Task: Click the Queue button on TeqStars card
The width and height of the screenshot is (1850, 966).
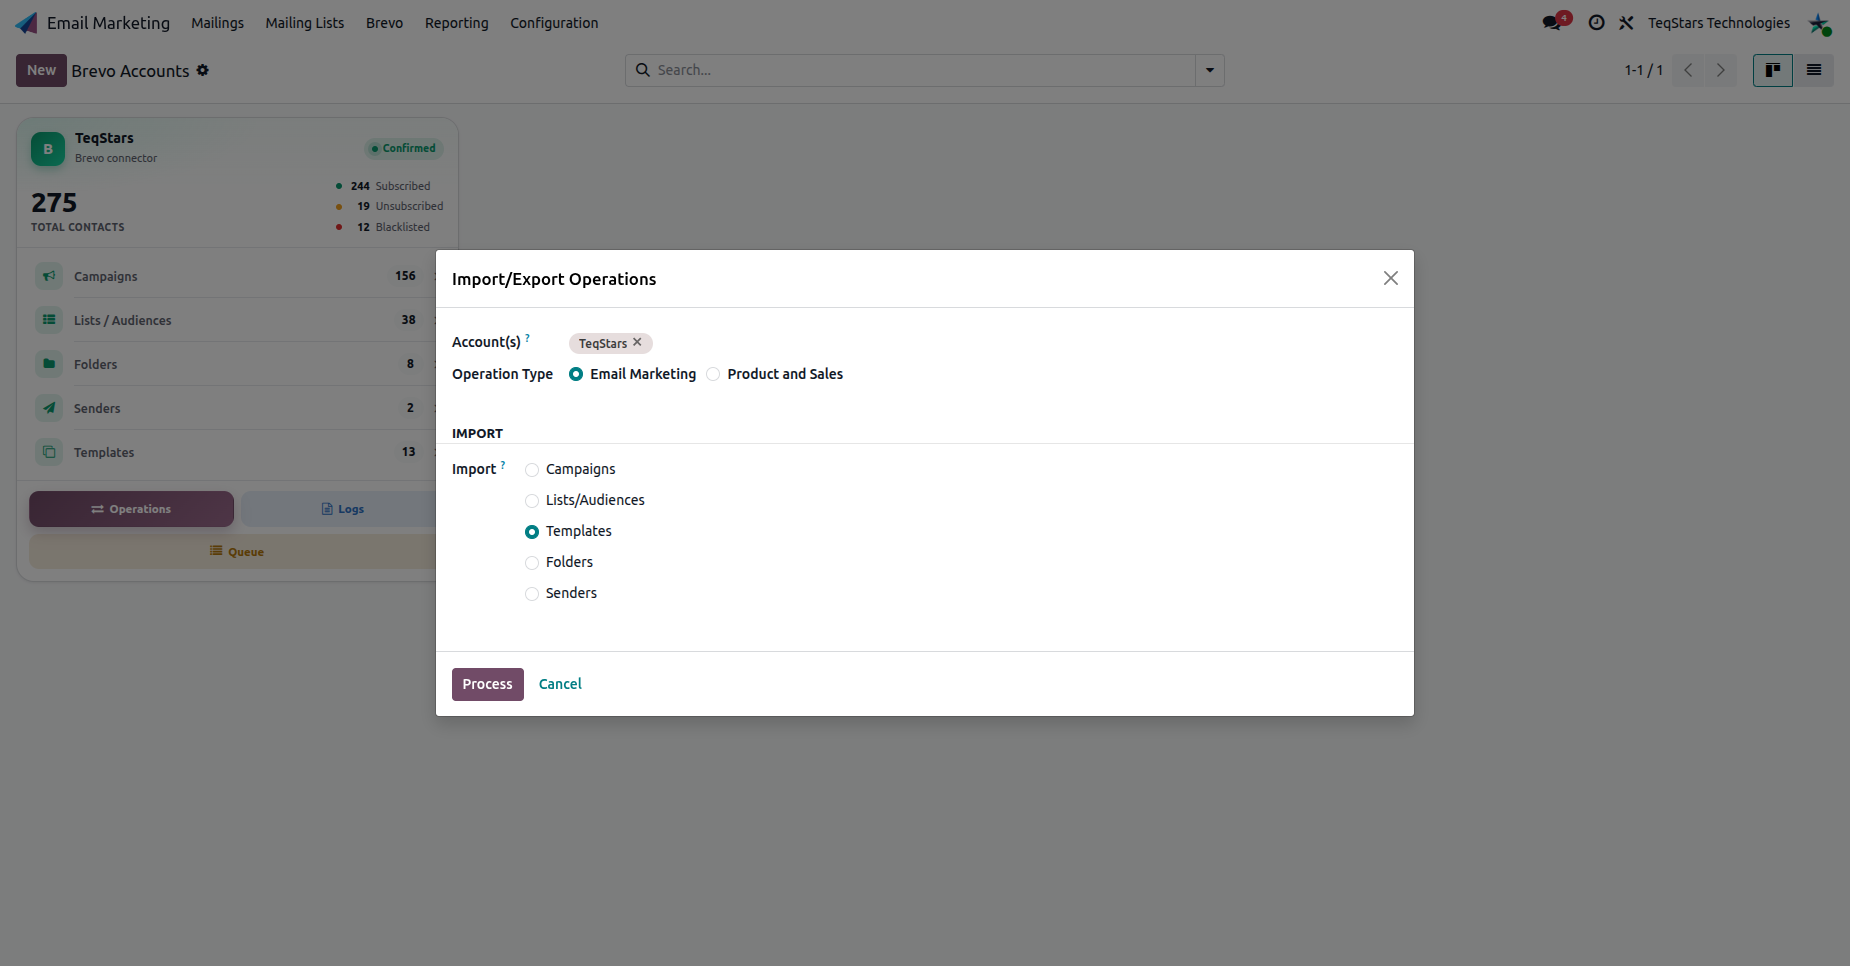Action: [x=236, y=552]
